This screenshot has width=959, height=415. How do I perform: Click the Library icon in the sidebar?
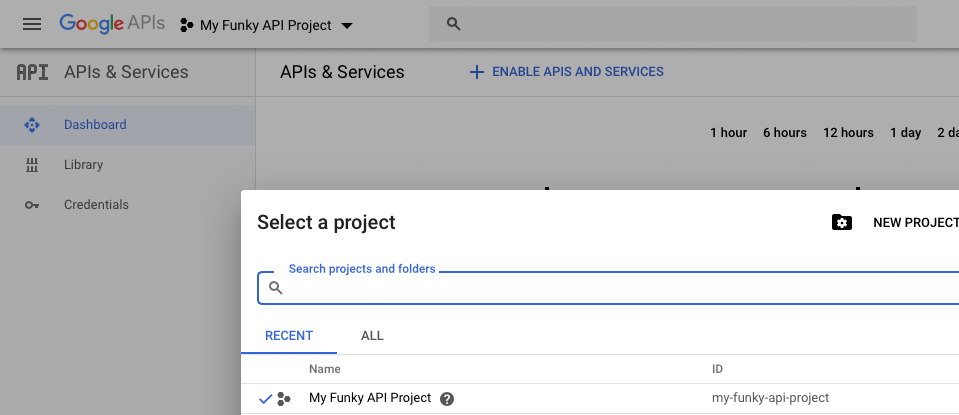pyautogui.click(x=32, y=165)
